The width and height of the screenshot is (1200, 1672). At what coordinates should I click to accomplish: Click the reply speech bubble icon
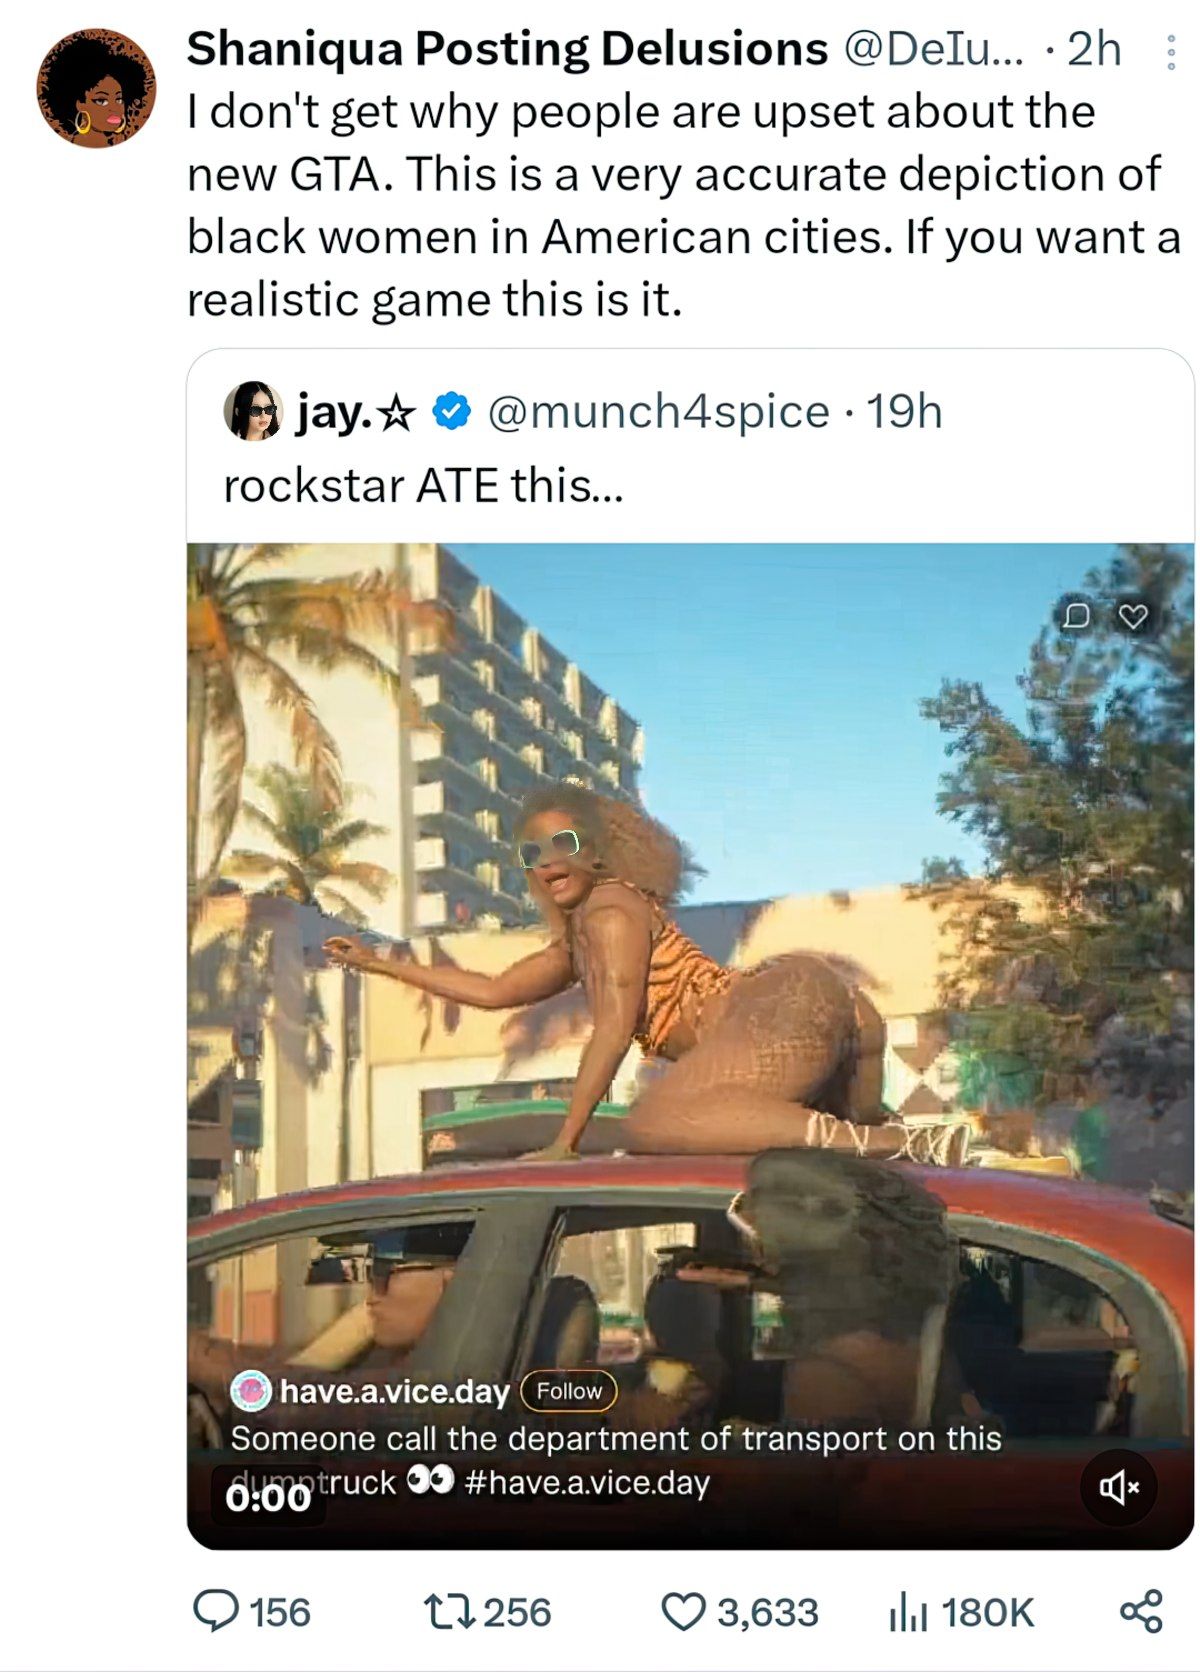[x=215, y=1611]
